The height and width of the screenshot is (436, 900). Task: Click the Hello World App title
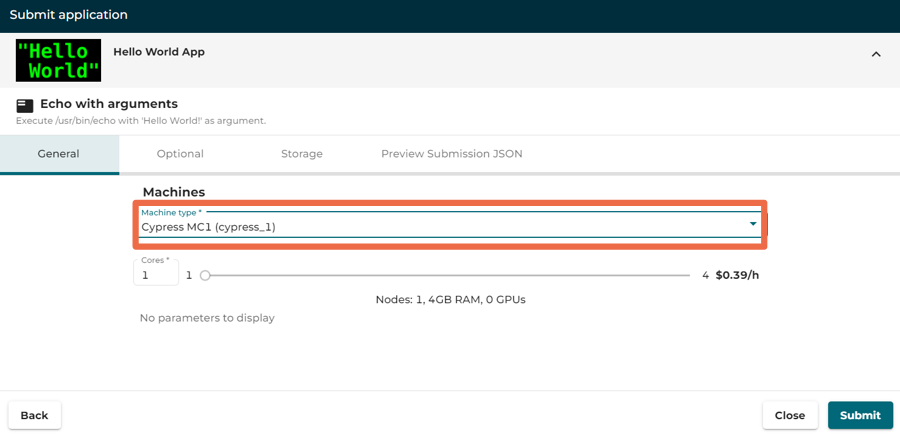pos(159,52)
